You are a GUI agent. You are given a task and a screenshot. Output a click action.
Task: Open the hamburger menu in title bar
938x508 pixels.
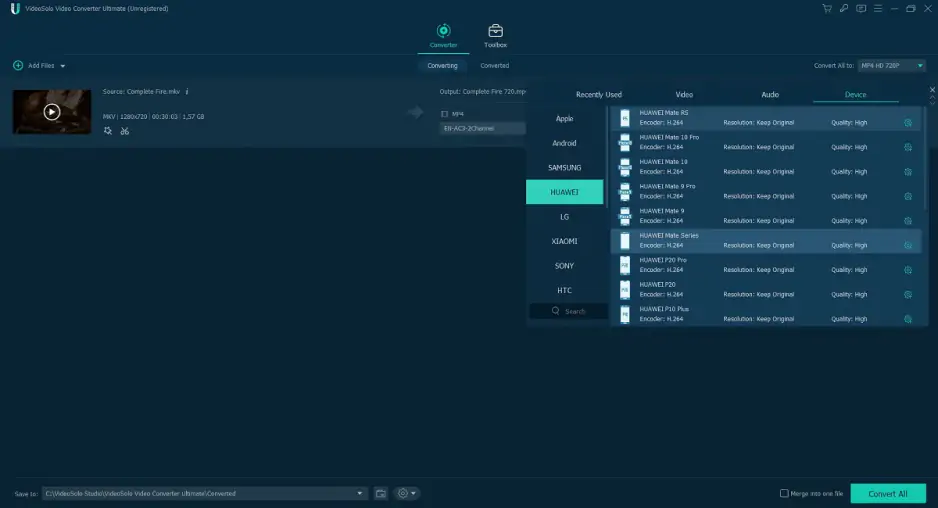[878, 8]
